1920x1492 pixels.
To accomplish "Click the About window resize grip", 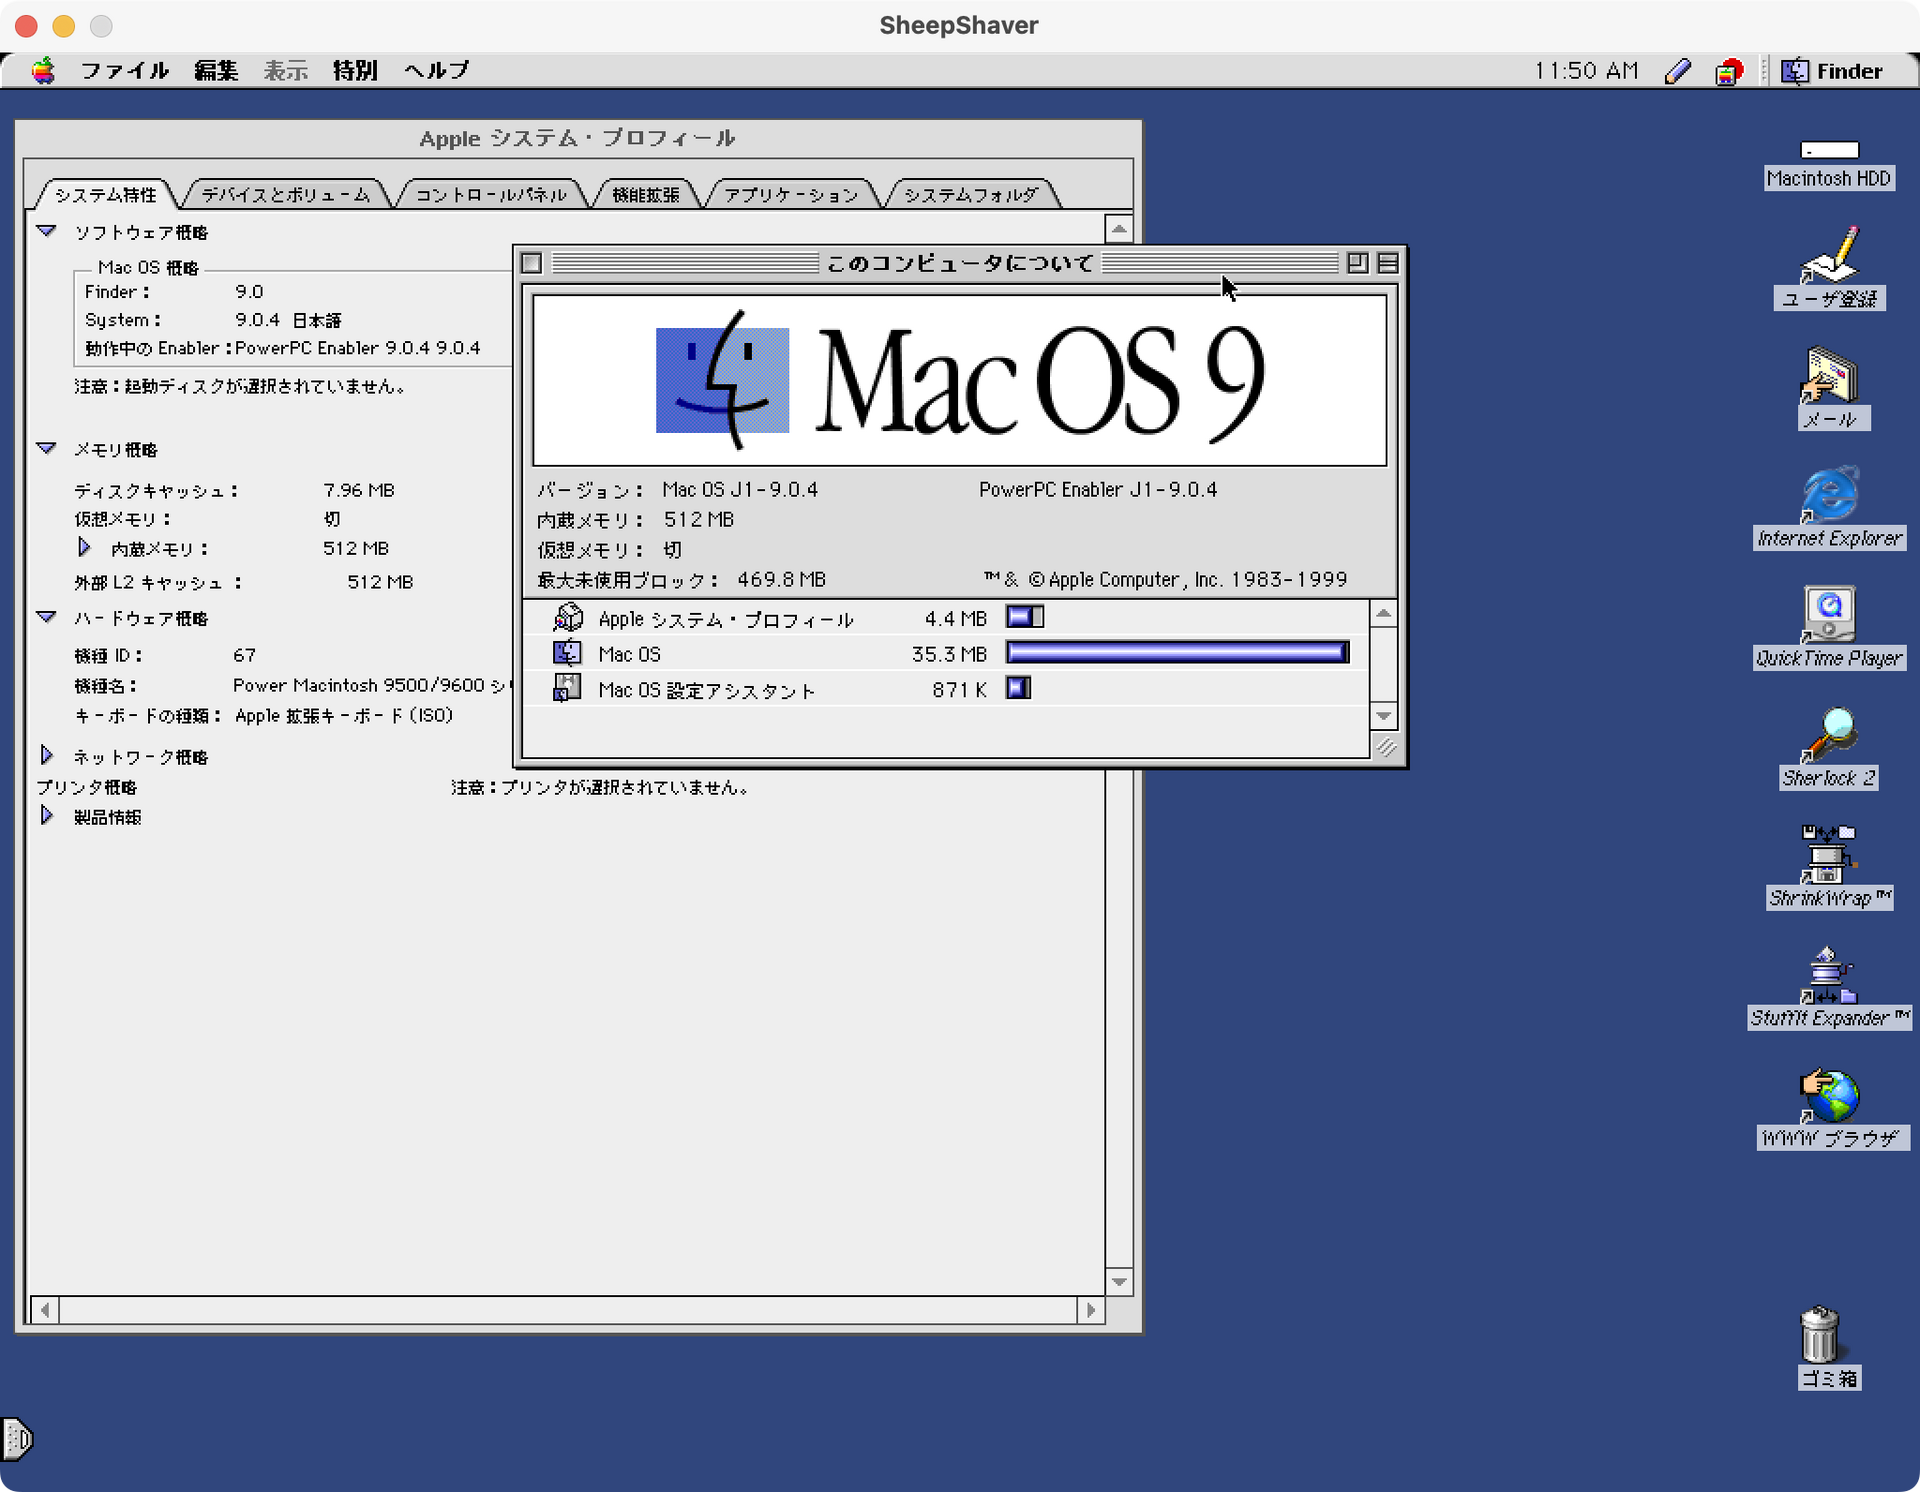I will (1385, 746).
